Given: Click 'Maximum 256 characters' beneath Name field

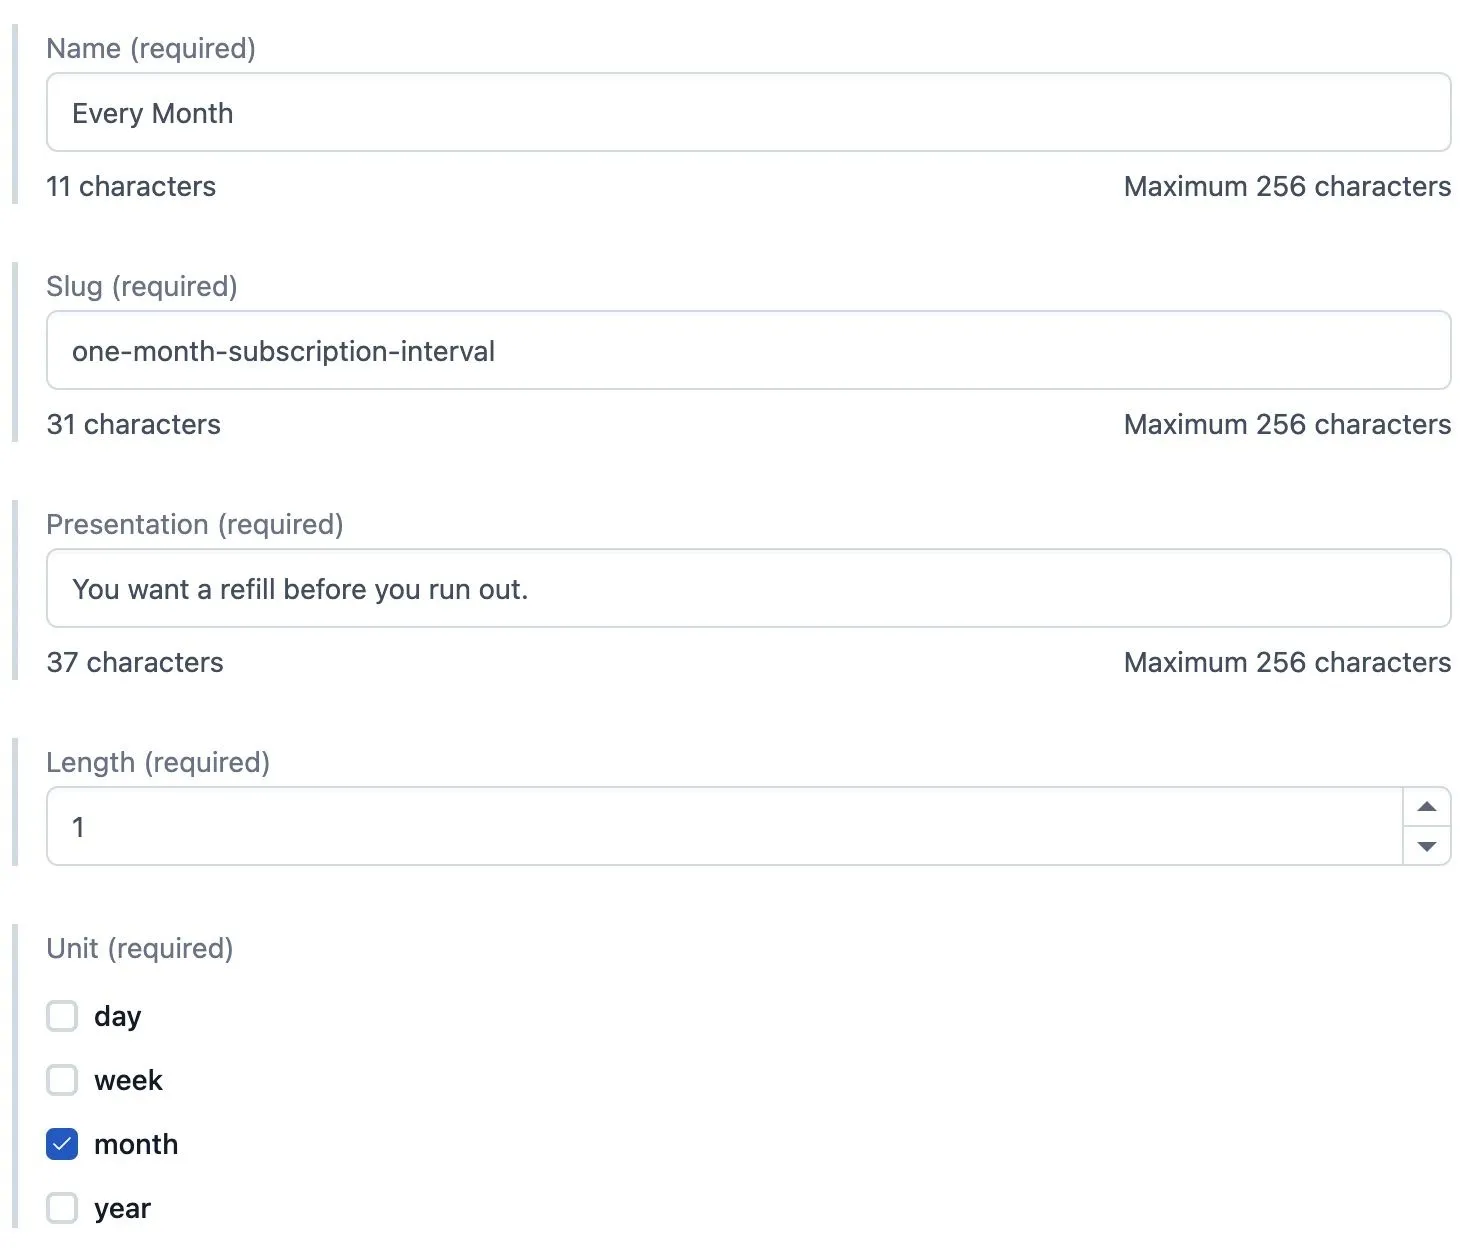Looking at the screenshot, I should (1287, 186).
